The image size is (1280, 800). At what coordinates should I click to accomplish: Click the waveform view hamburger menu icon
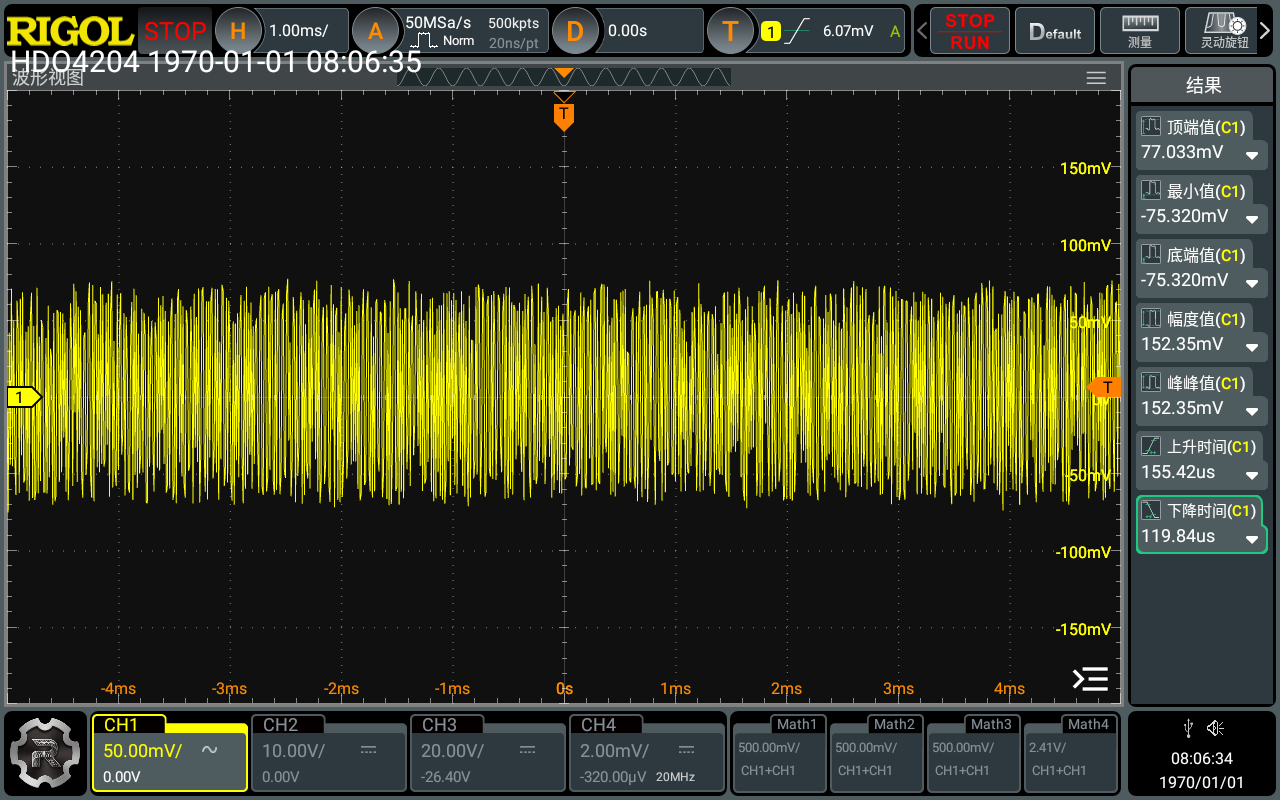pos(1096,78)
